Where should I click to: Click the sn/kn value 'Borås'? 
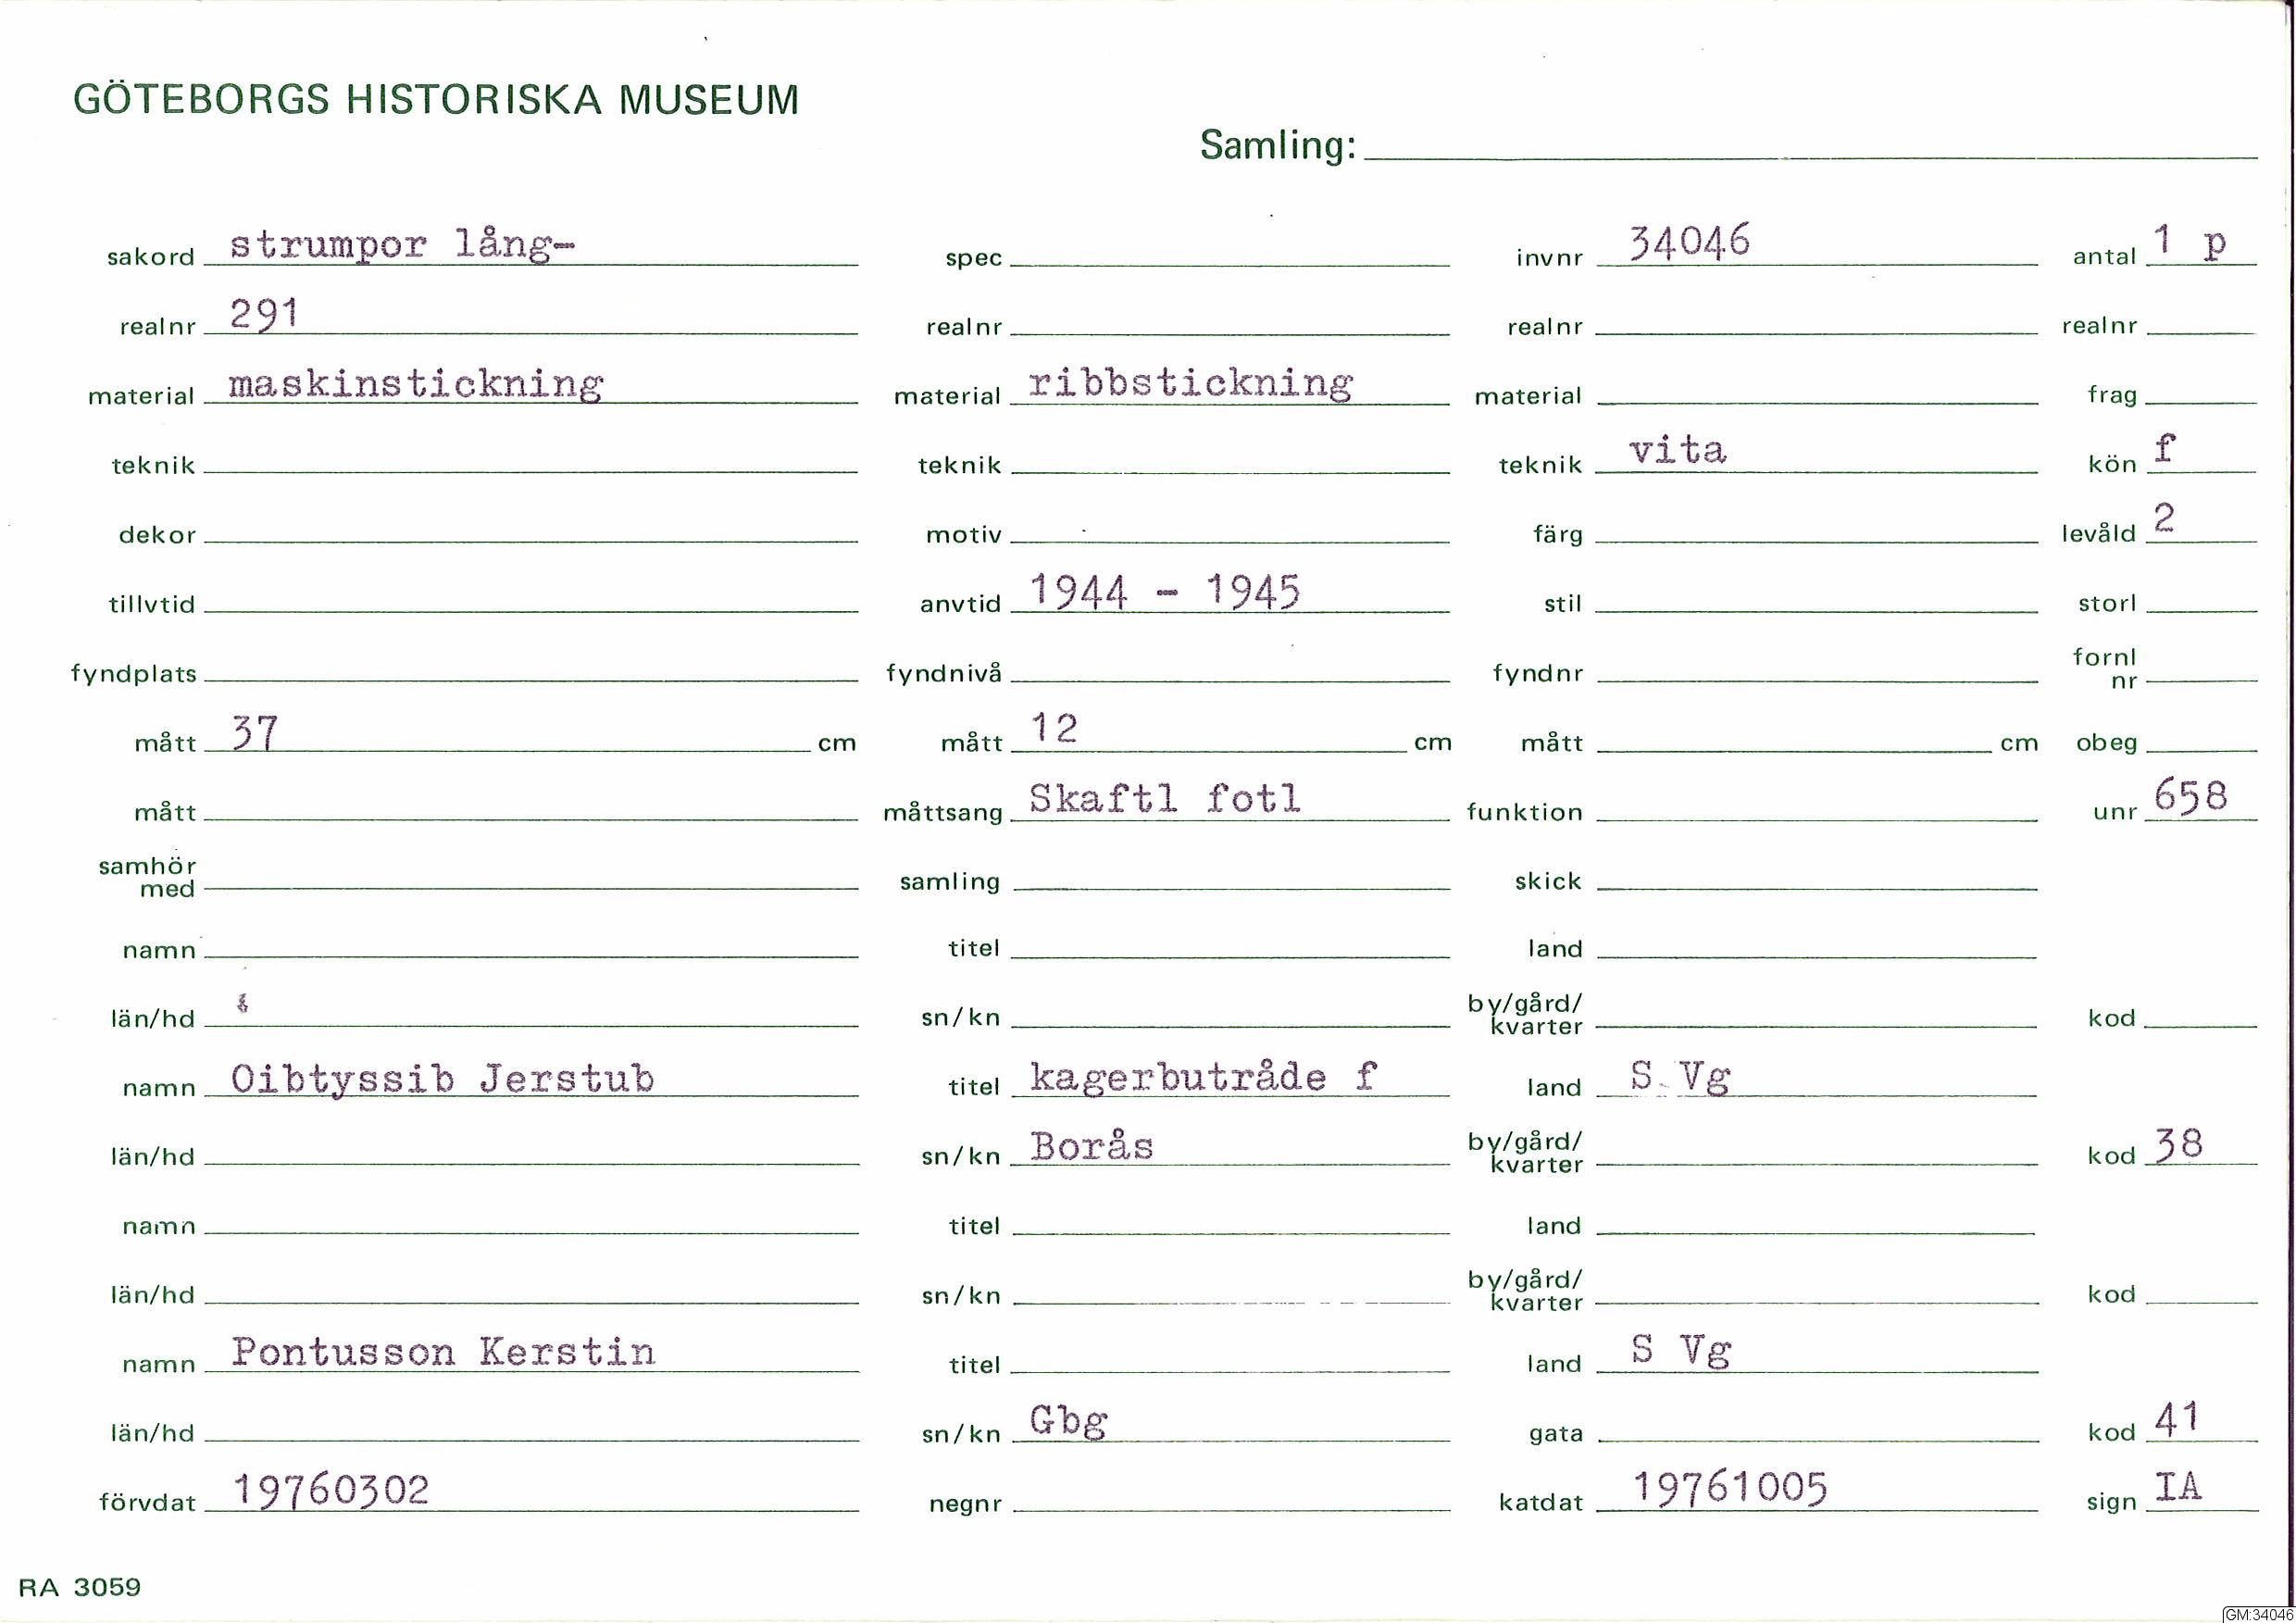coord(1092,1146)
